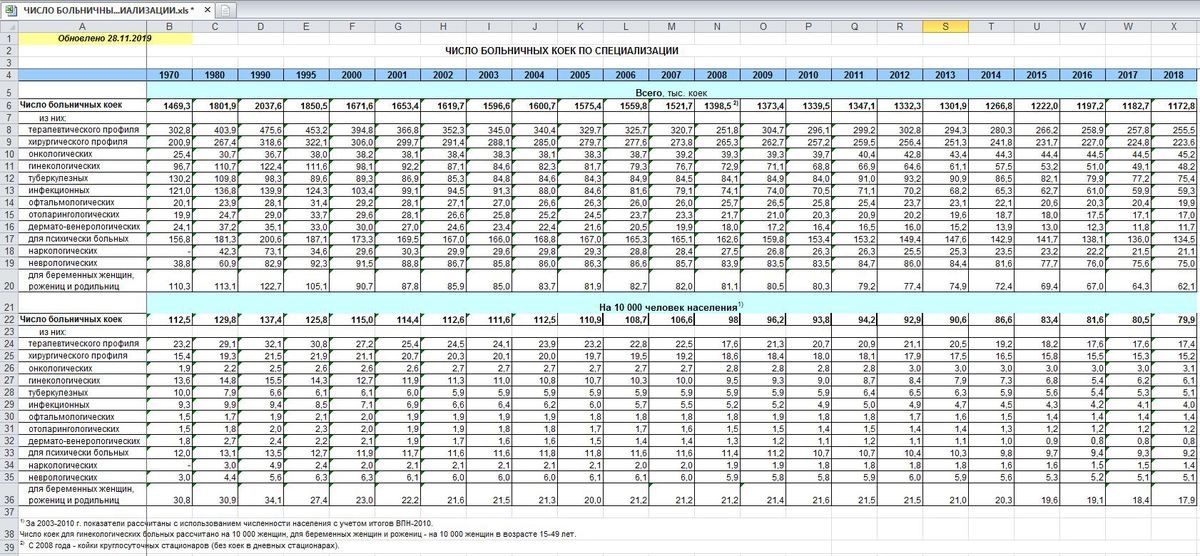Select row 4 header
1200x556 pixels.
(8, 75)
